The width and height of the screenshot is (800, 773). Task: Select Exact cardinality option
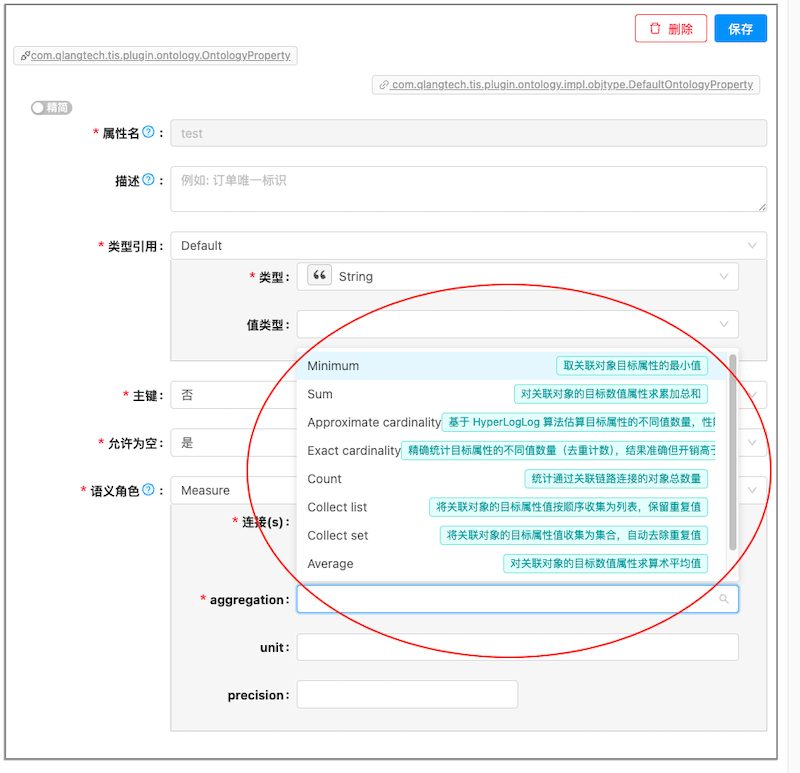tap(511, 451)
